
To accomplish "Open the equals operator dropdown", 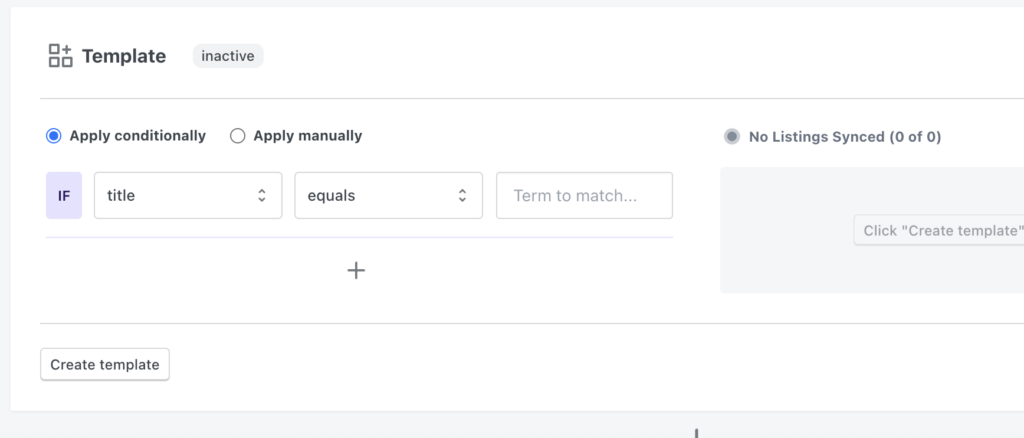I will coord(388,195).
